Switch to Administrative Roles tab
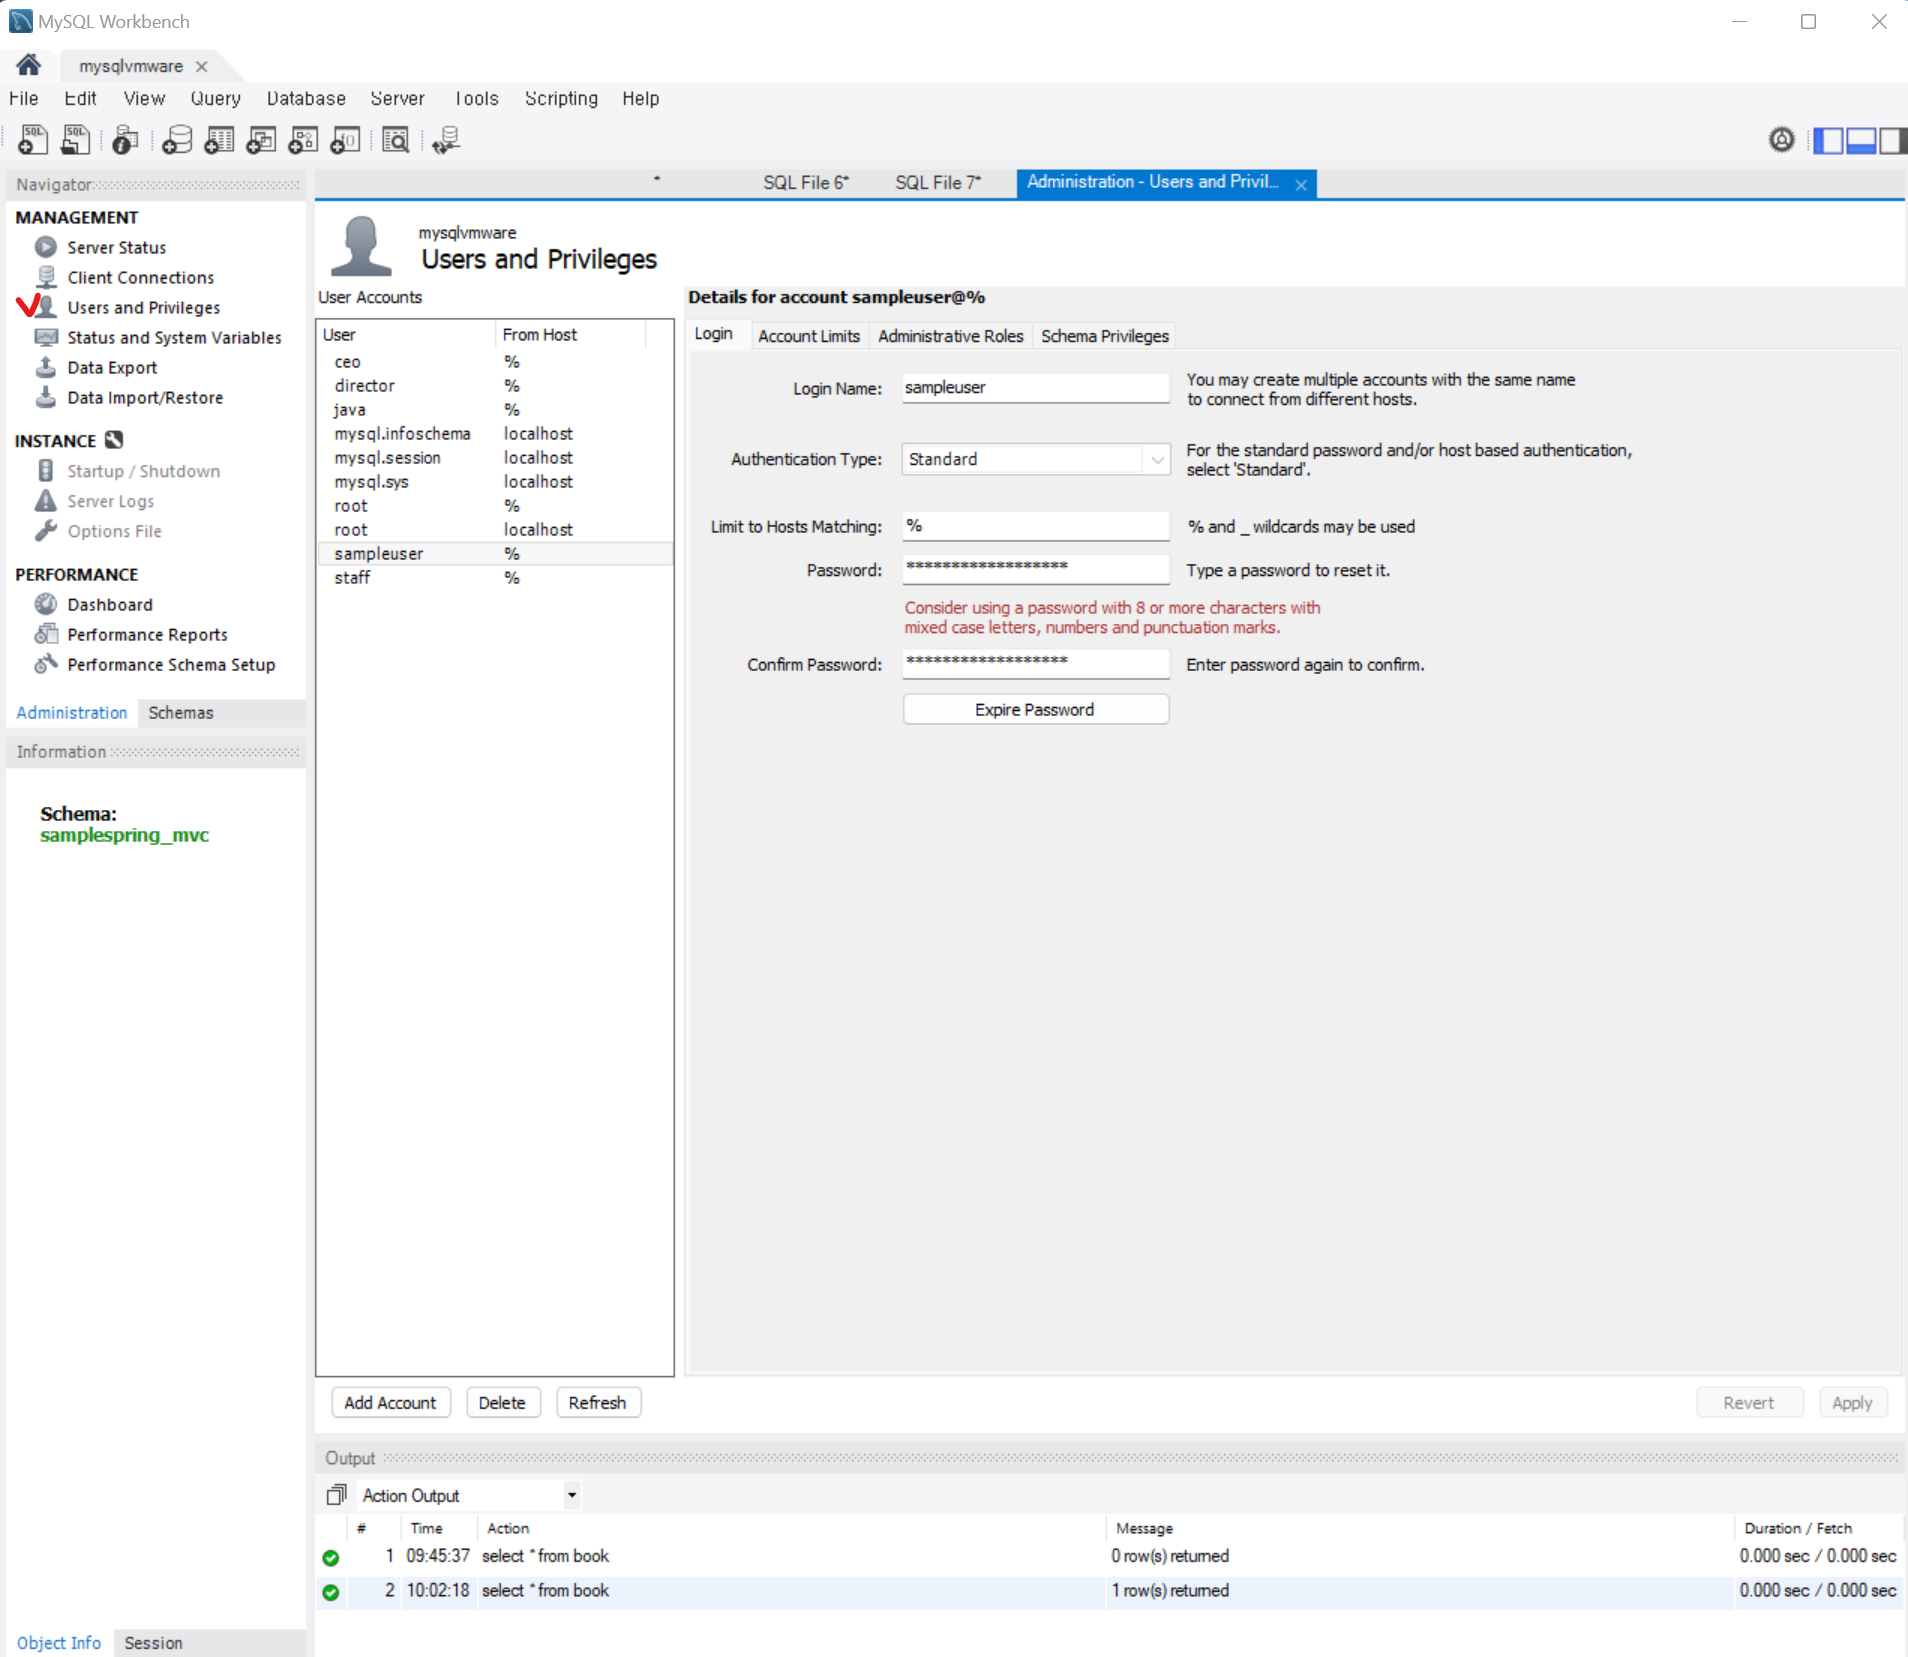 [951, 336]
